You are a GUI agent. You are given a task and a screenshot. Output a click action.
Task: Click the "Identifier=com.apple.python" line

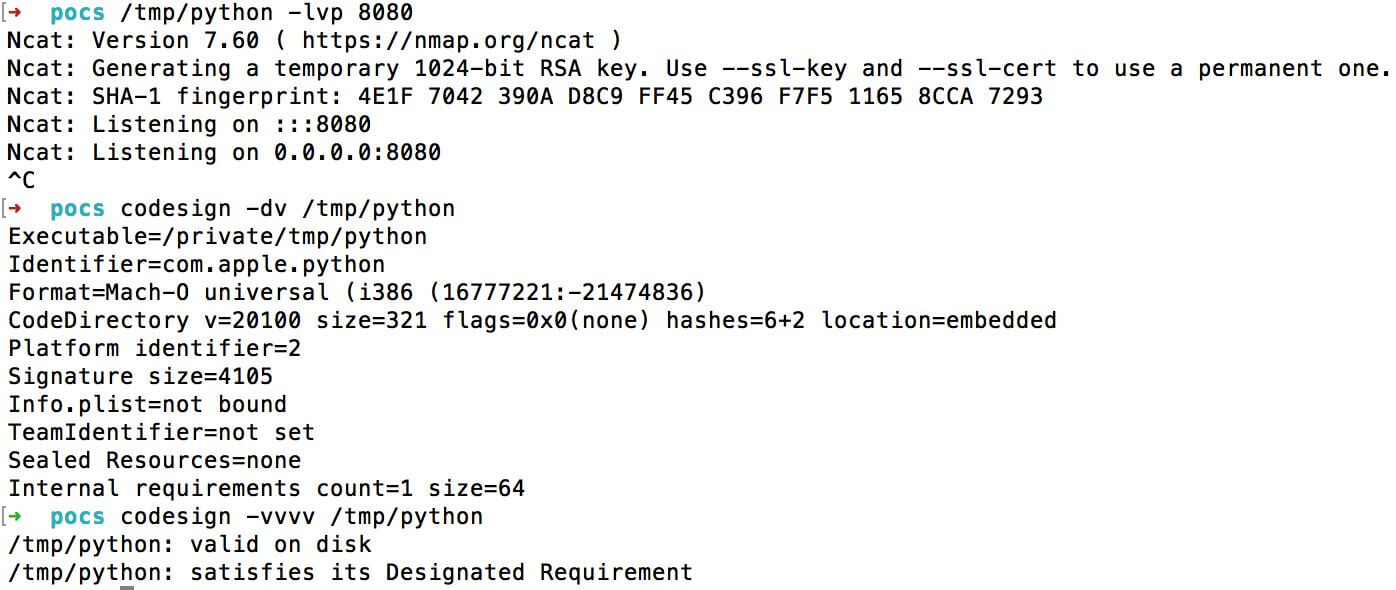pos(196,265)
